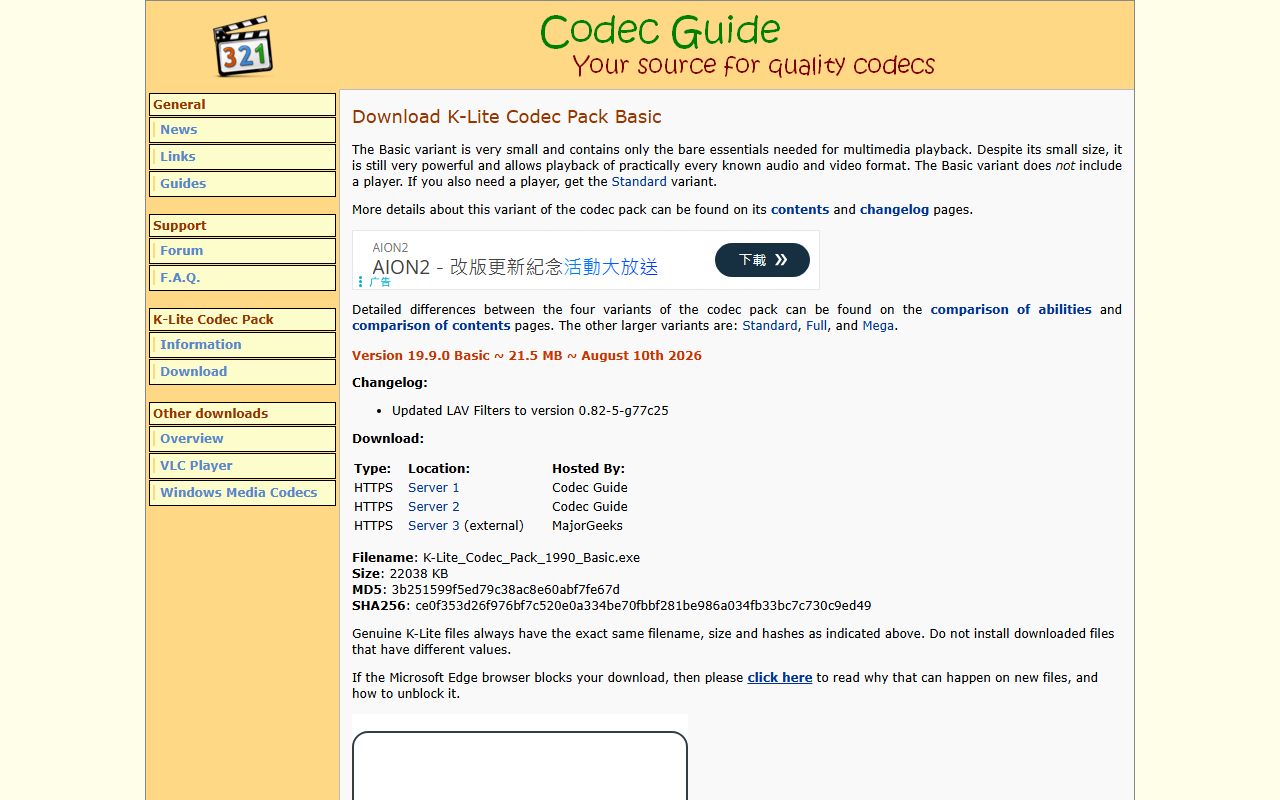
Task: Open the VLC Player sidebar link
Action: [x=243, y=466]
